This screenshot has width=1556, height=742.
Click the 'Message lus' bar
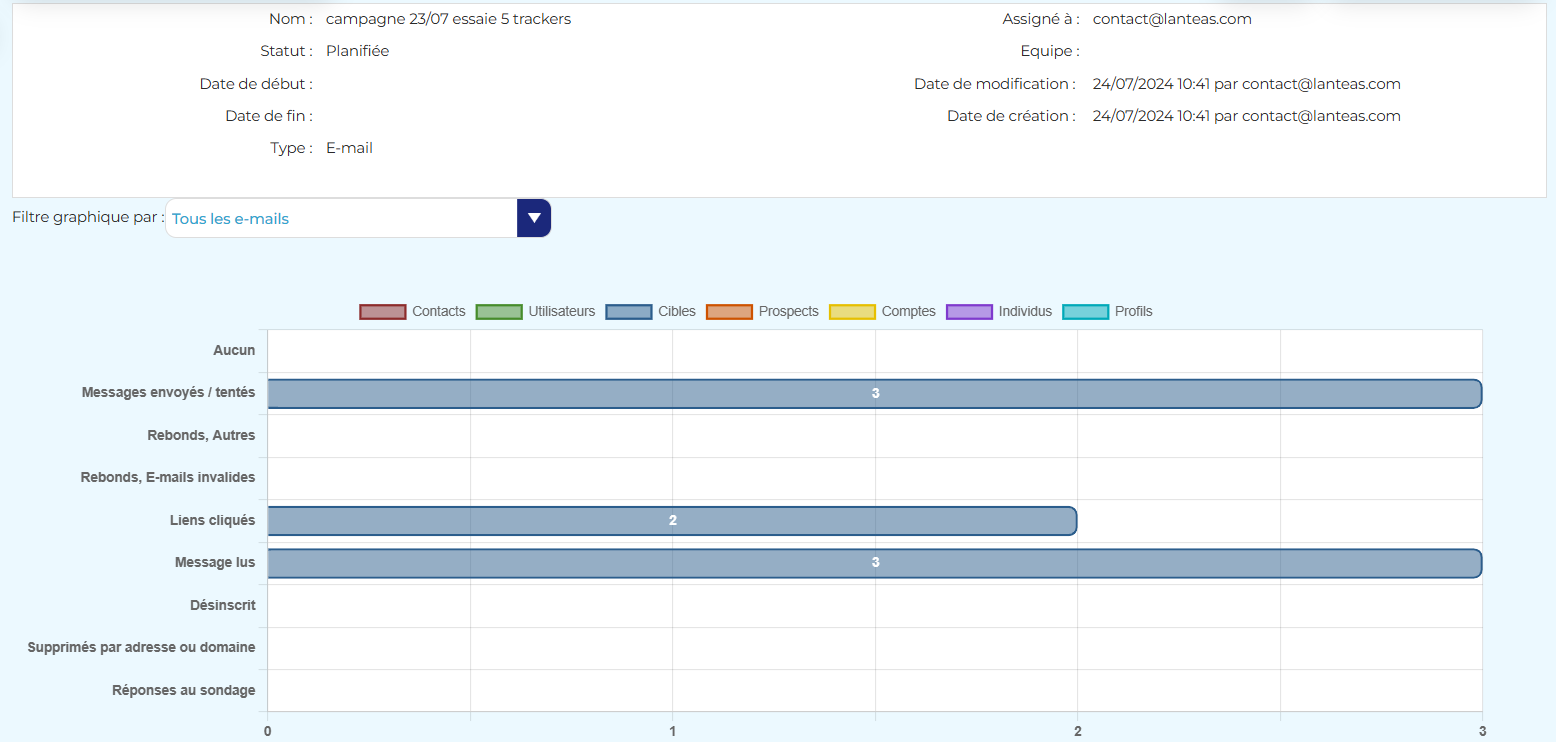(874, 563)
